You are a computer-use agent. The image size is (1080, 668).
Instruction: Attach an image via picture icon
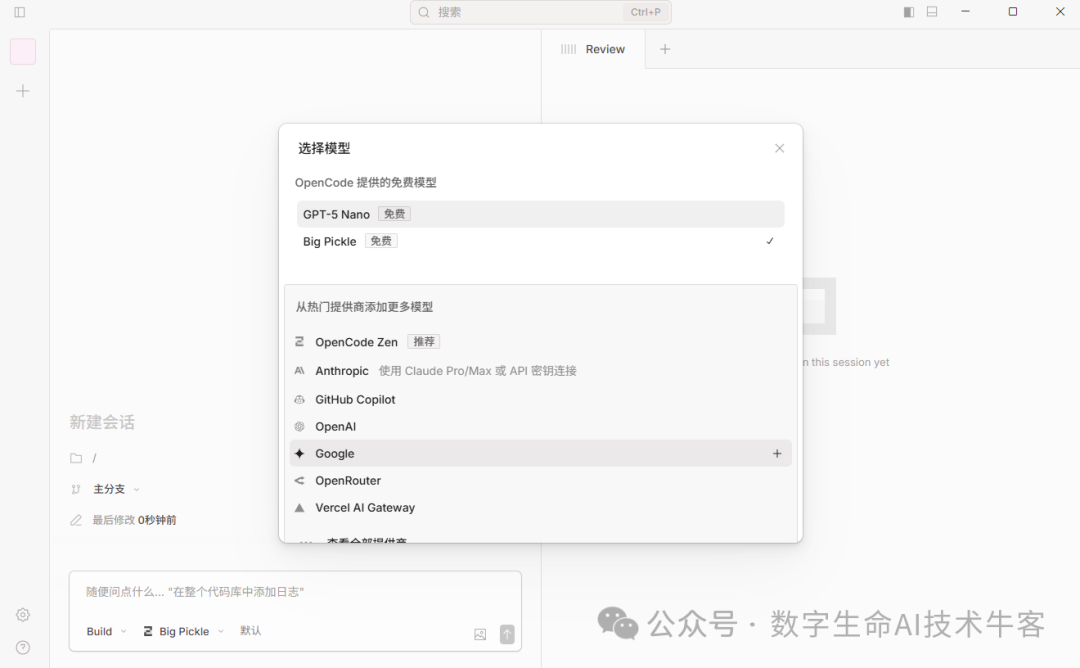pyautogui.click(x=480, y=634)
